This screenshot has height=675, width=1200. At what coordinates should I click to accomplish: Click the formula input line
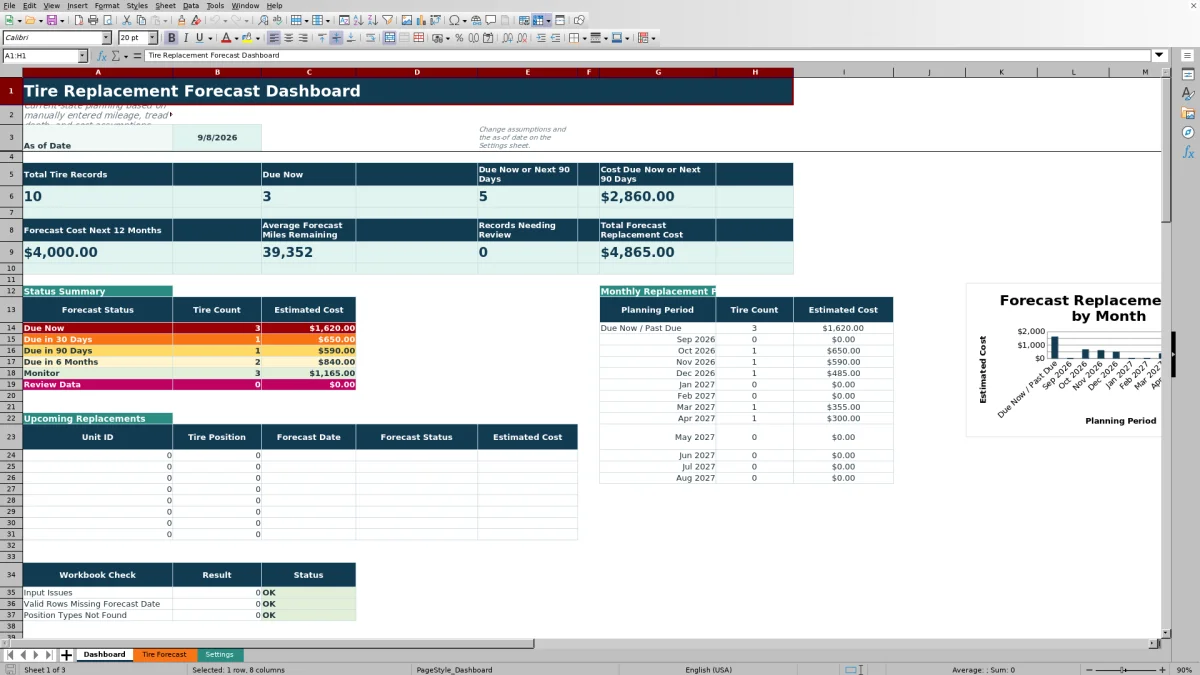point(647,56)
